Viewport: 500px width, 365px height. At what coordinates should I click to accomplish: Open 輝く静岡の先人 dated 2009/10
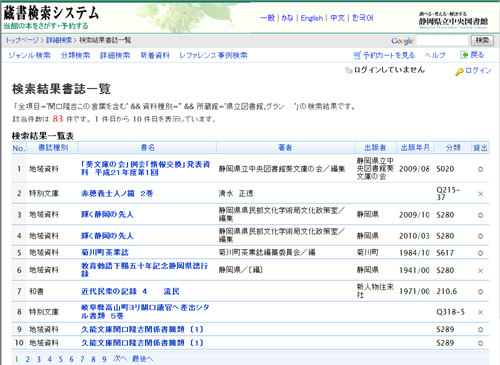click(107, 214)
